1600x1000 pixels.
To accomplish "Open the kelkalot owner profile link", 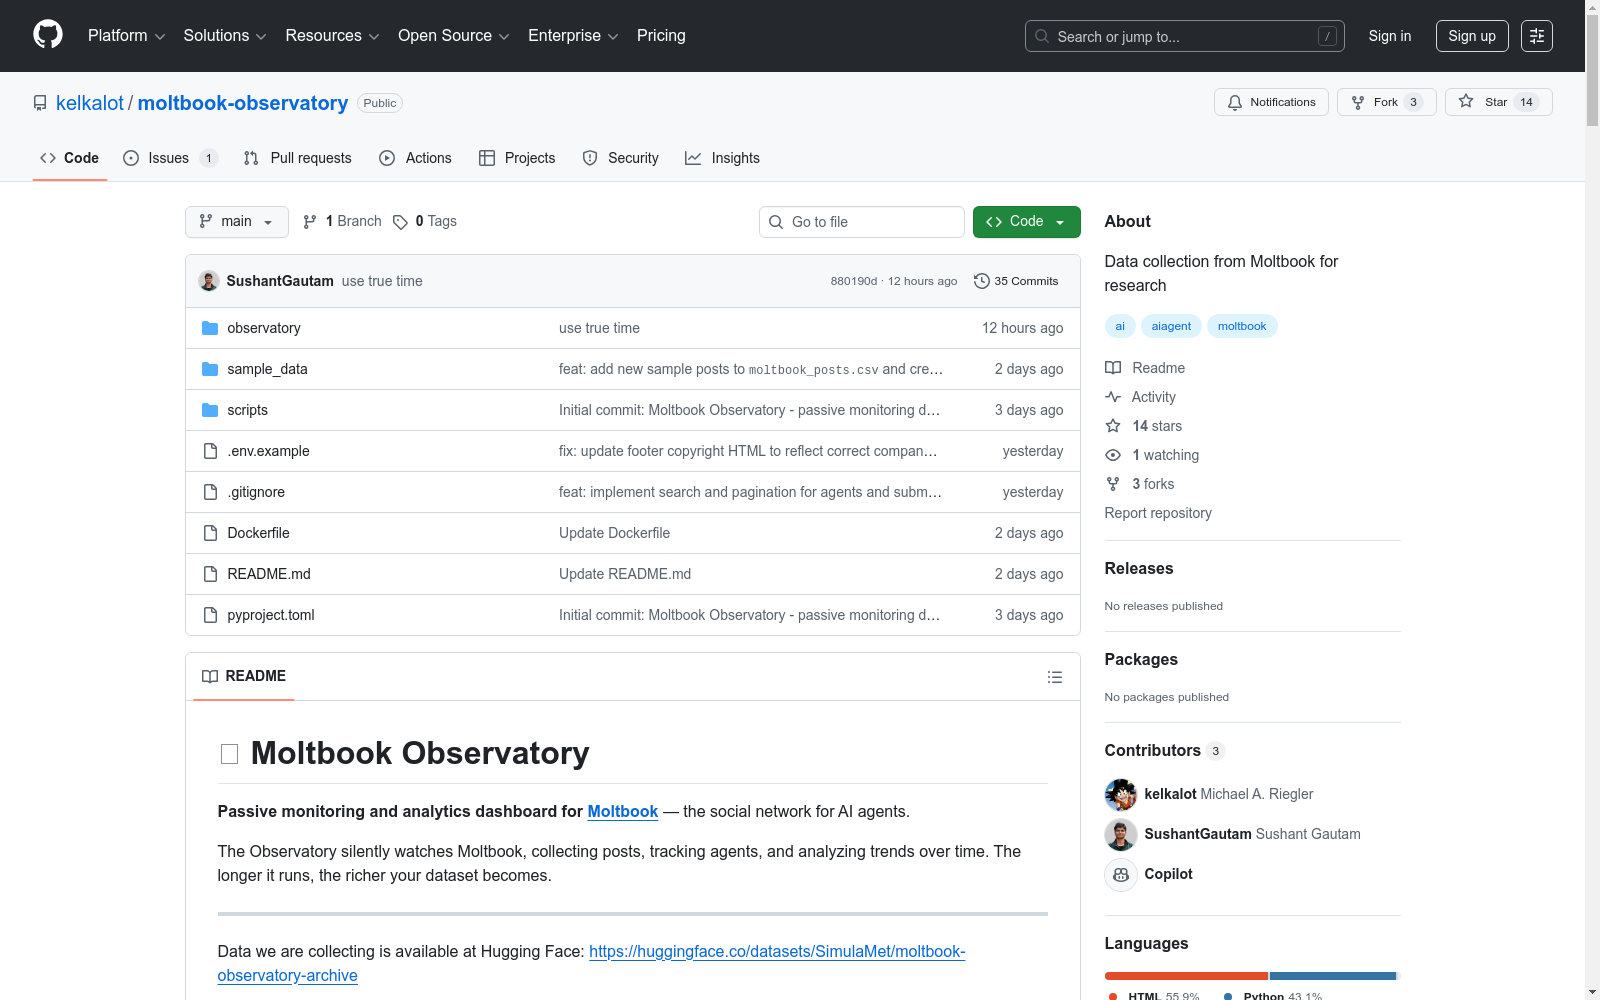I will coord(90,103).
